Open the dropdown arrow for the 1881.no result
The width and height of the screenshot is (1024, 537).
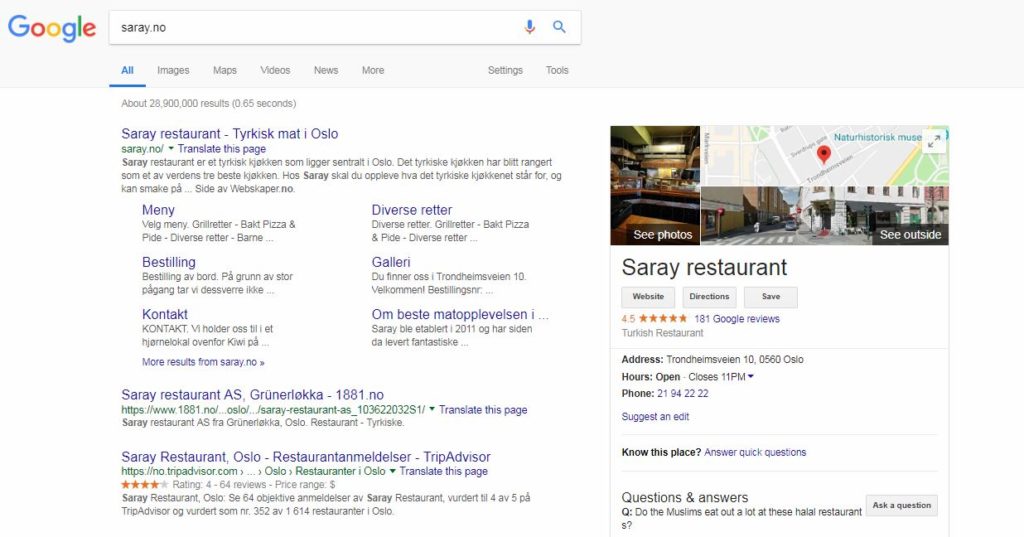(432, 410)
